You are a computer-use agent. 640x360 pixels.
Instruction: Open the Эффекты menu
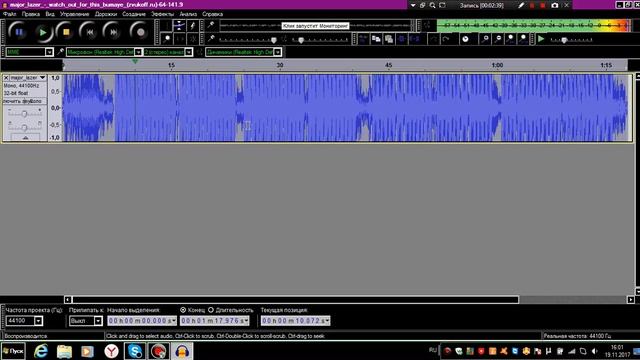[x=162, y=14]
